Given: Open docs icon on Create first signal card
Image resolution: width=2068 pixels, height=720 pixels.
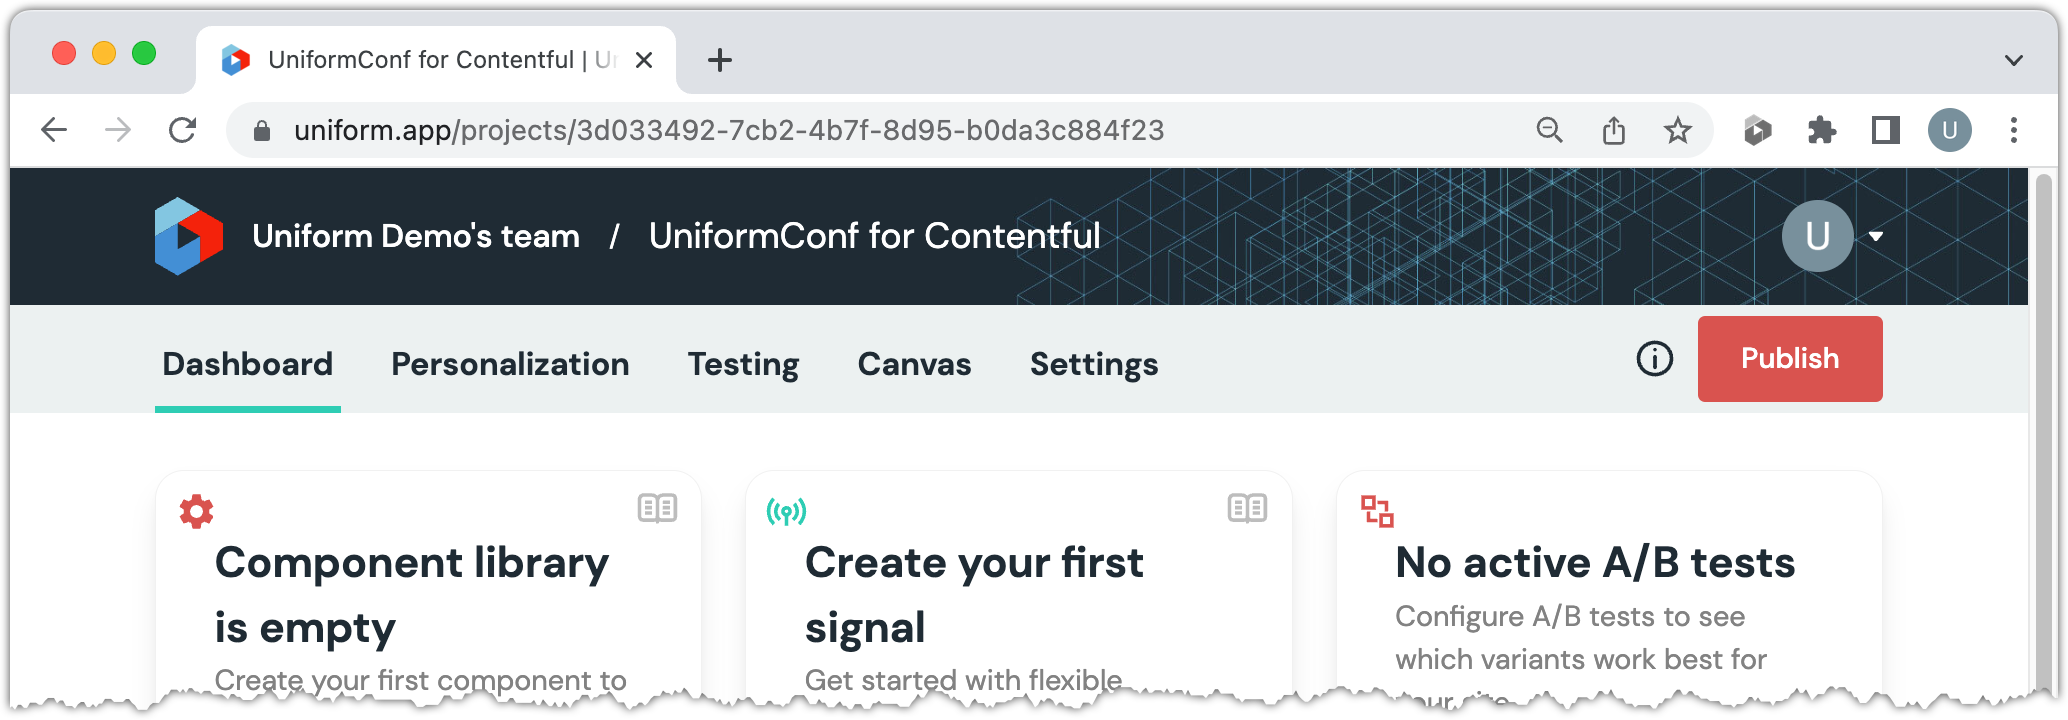Looking at the screenshot, I should click(1247, 509).
